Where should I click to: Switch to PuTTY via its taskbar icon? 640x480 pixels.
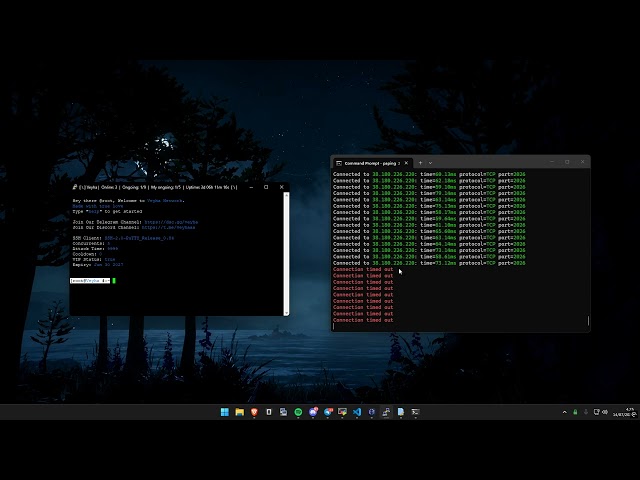tap(386, 412)
